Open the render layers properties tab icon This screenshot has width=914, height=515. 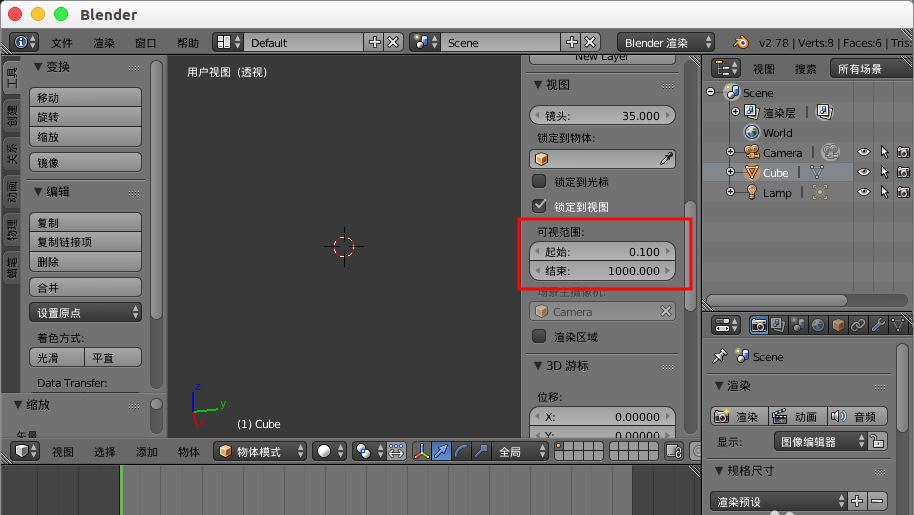[779, 325]
